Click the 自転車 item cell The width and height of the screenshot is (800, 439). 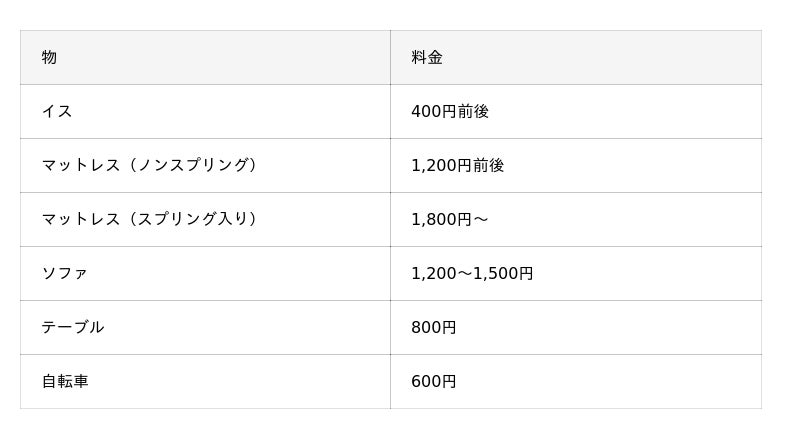coord(64,382)
